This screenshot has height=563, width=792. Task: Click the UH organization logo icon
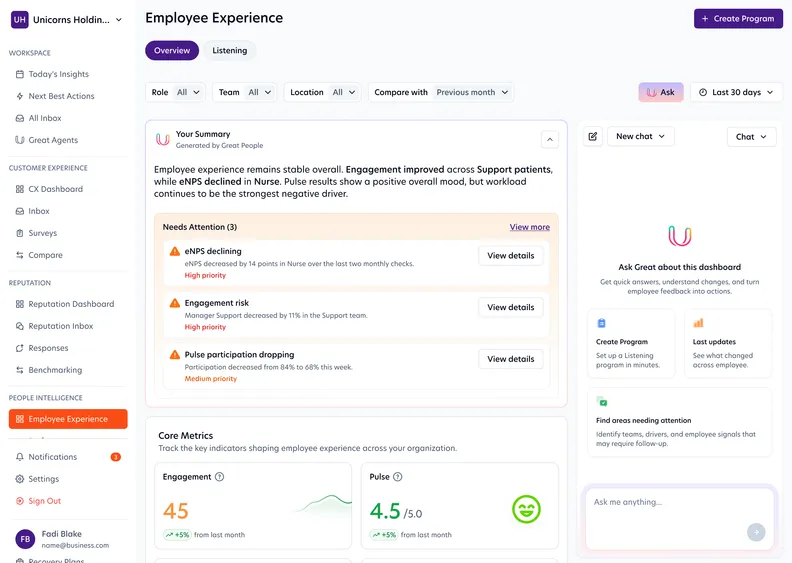pyautogui.click(x=20, y=20)
